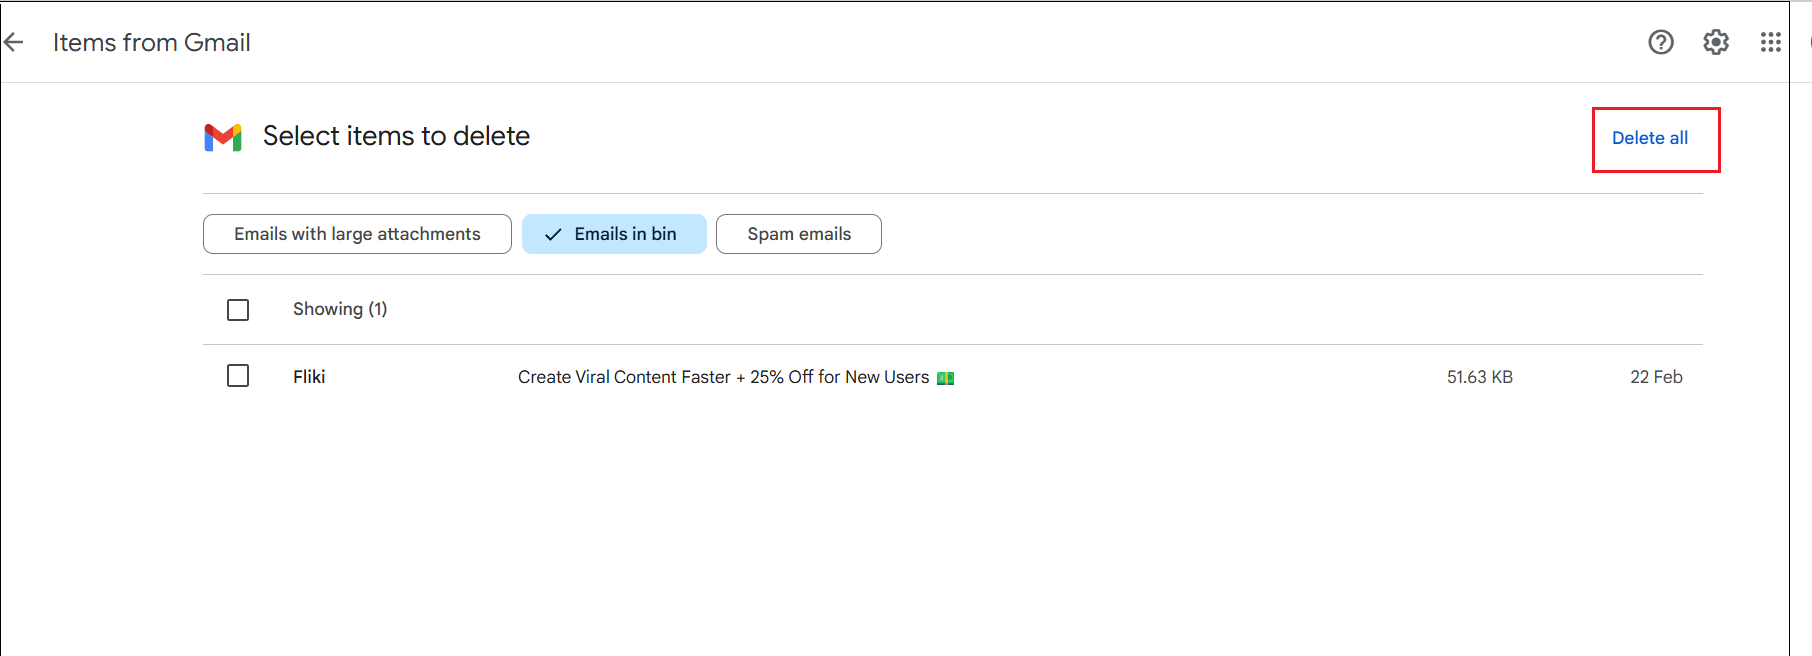
Task: Go back using the left arrow
Action: pyautogui.click(x=13, y=42)
